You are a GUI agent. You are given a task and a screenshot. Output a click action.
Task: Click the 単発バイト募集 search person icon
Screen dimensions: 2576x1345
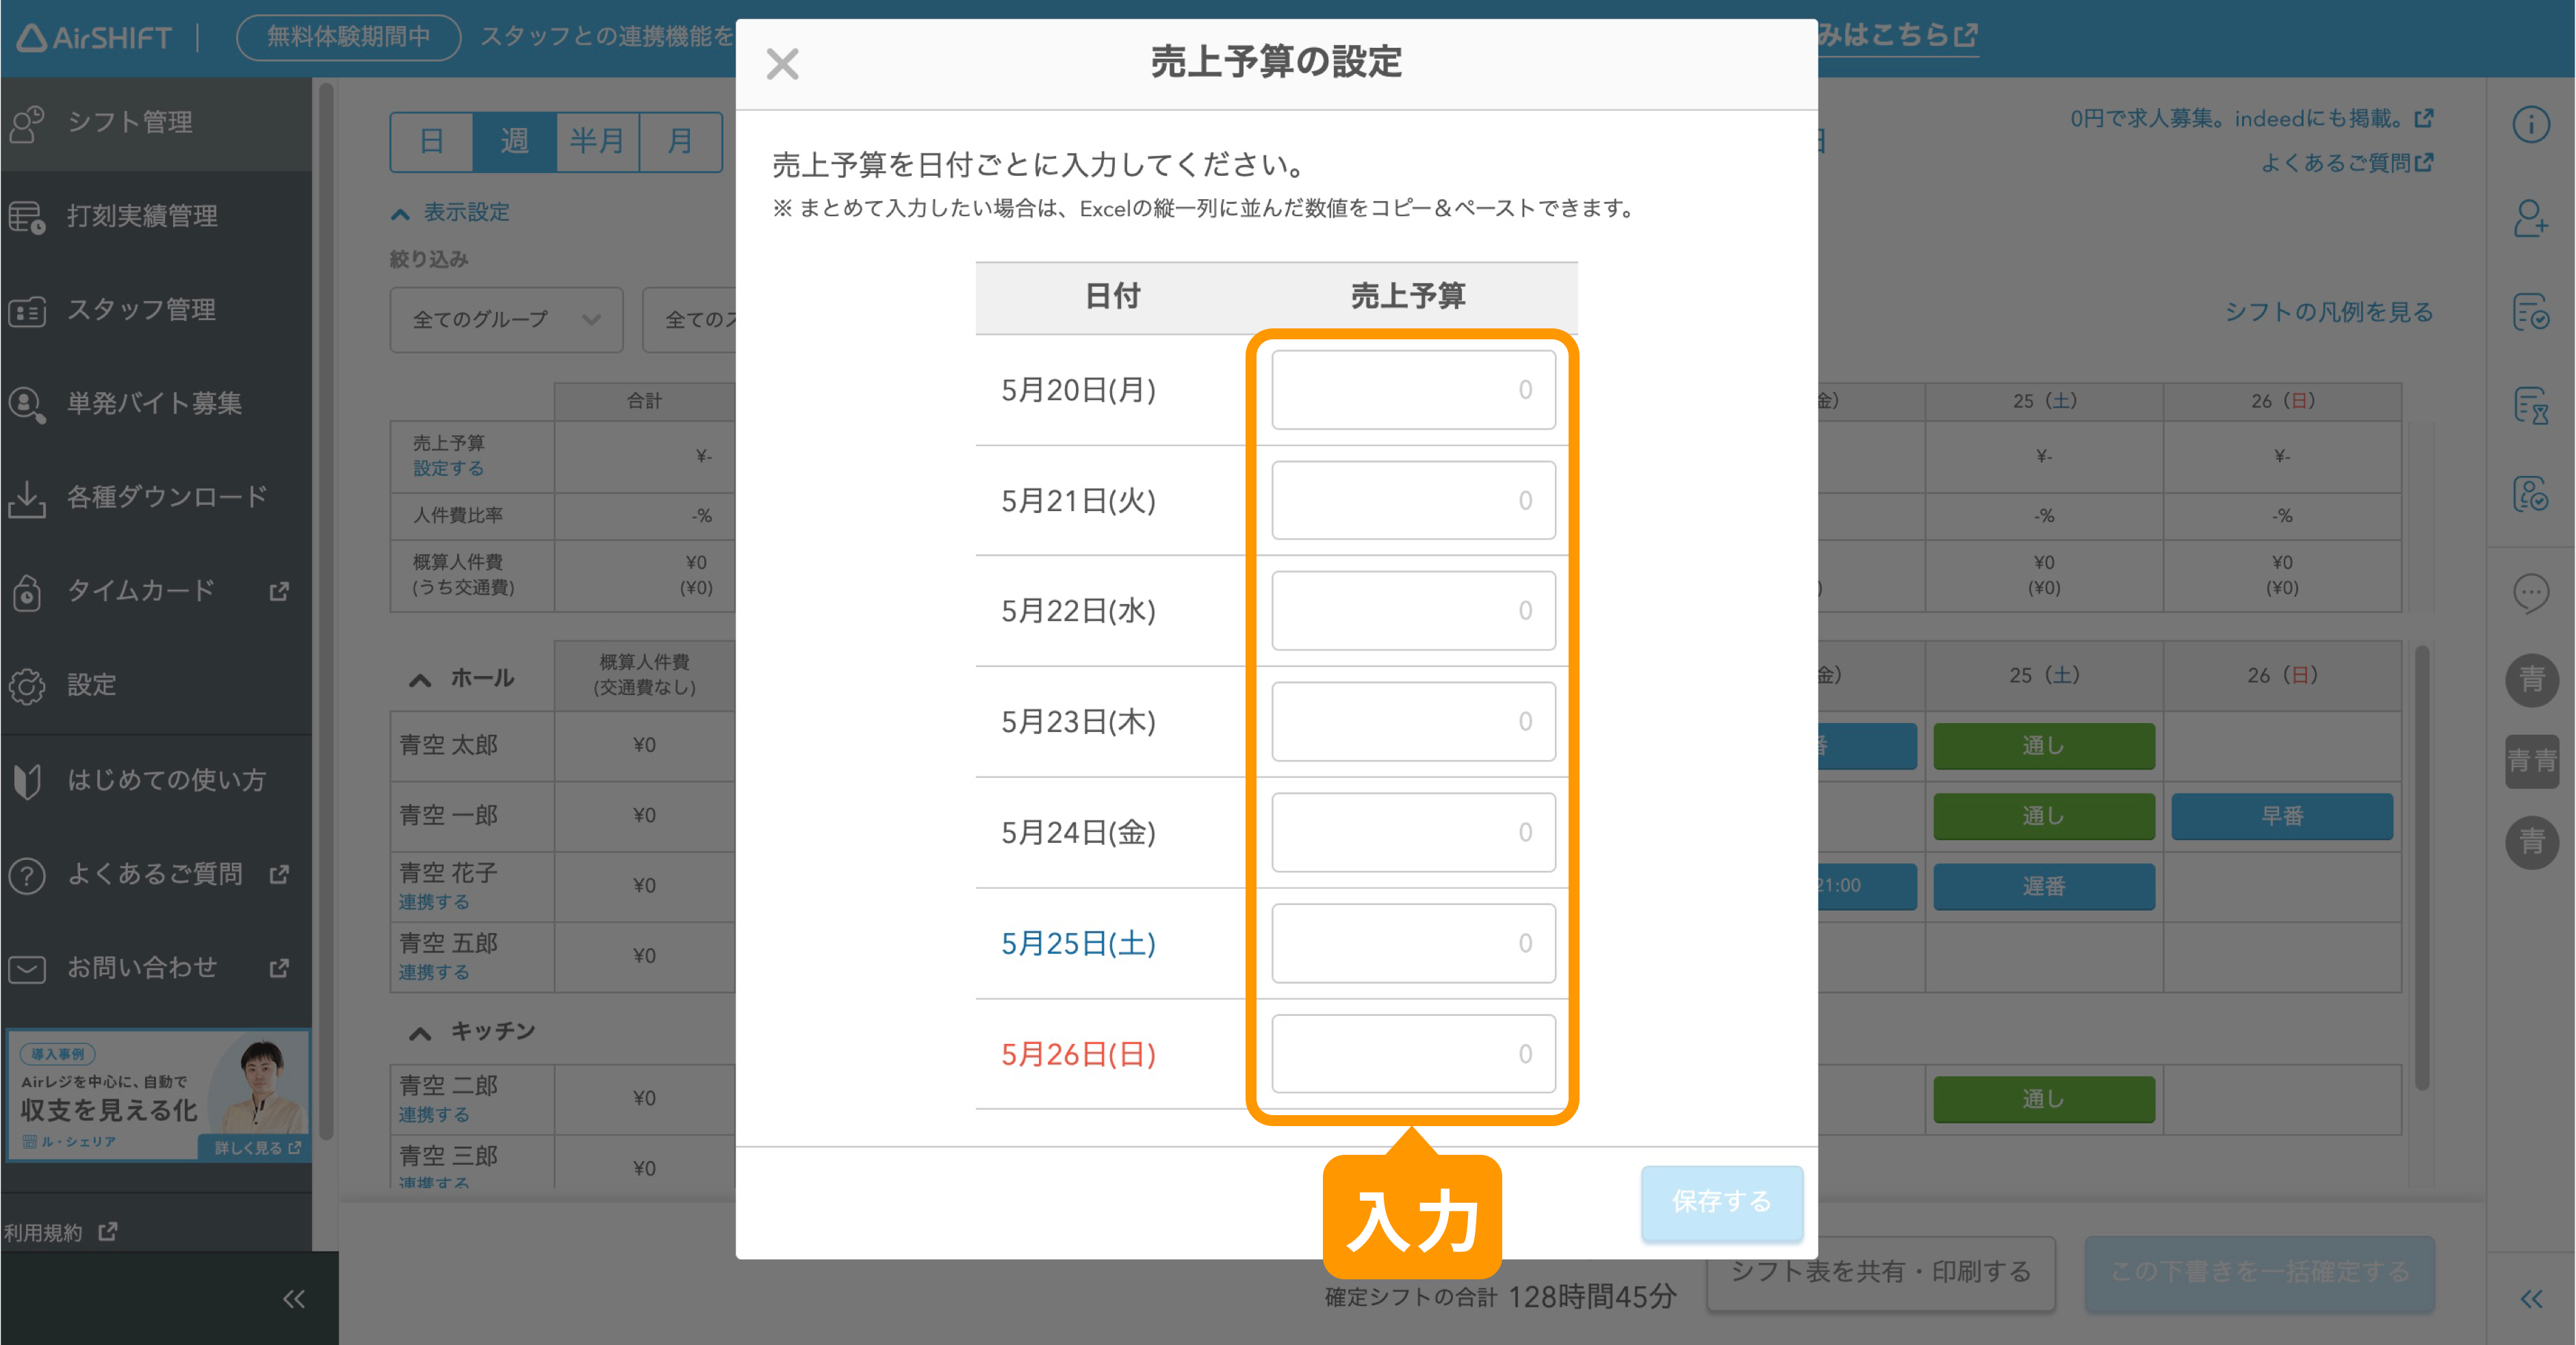click(27, 405)
